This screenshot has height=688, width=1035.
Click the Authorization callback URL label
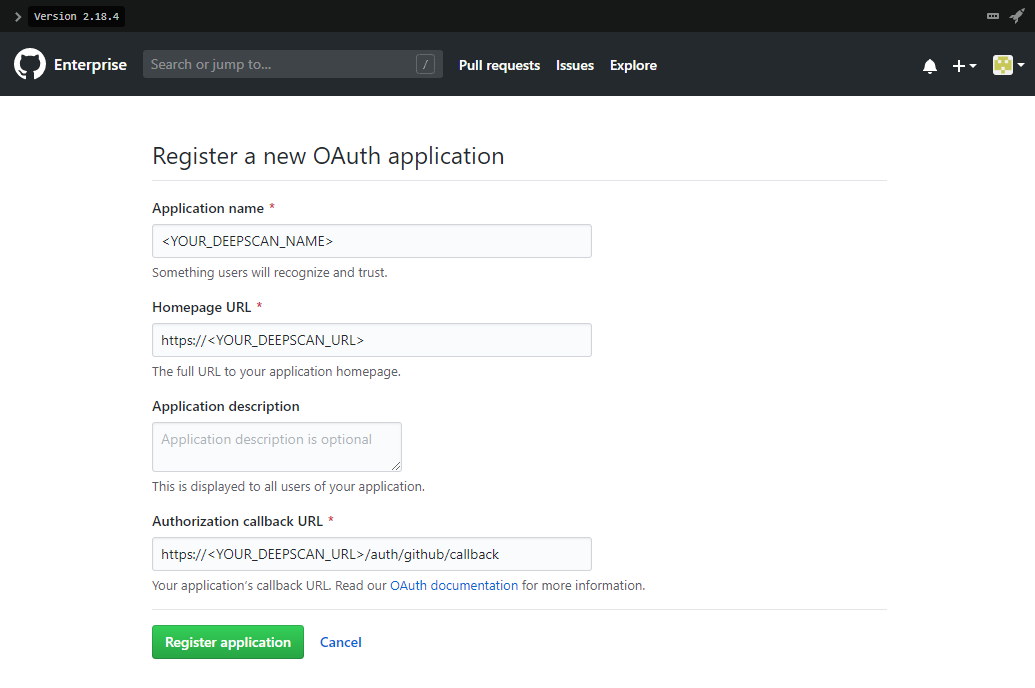pyautogui.click(x=237, y=522)
